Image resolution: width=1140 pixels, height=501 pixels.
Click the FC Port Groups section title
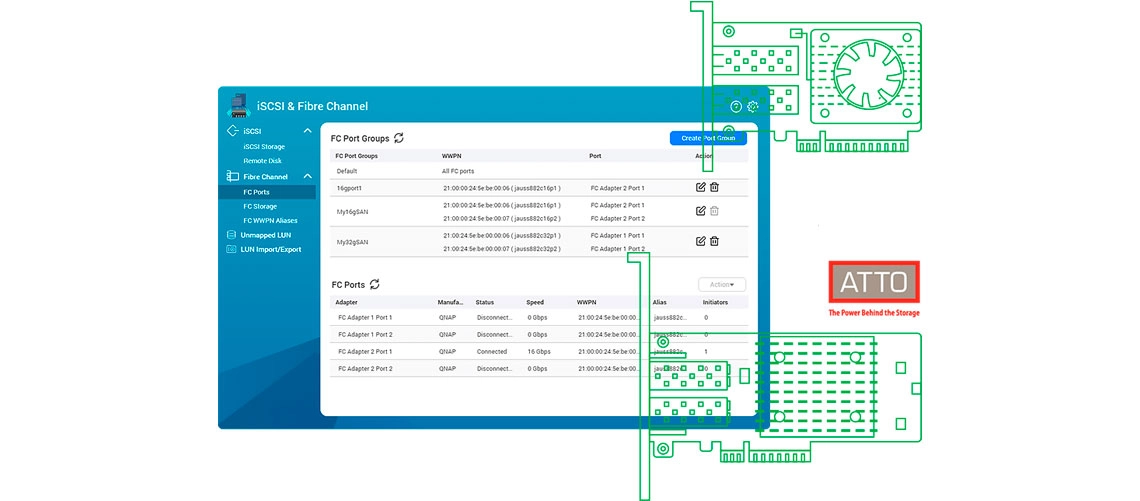(x=360, y=137)
